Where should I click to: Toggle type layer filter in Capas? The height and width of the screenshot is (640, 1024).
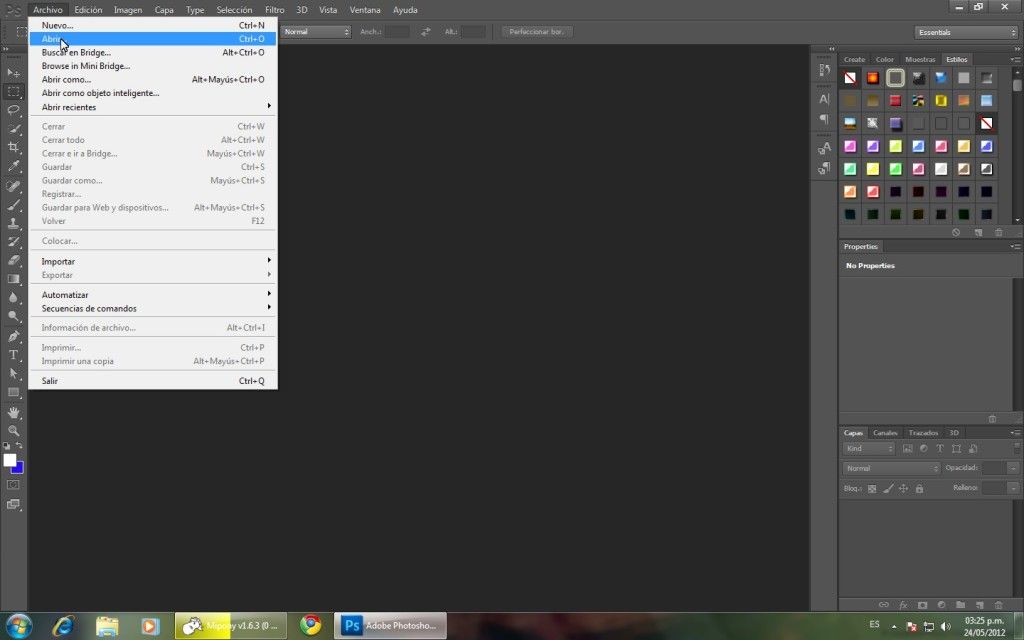[x=940, y=449]
